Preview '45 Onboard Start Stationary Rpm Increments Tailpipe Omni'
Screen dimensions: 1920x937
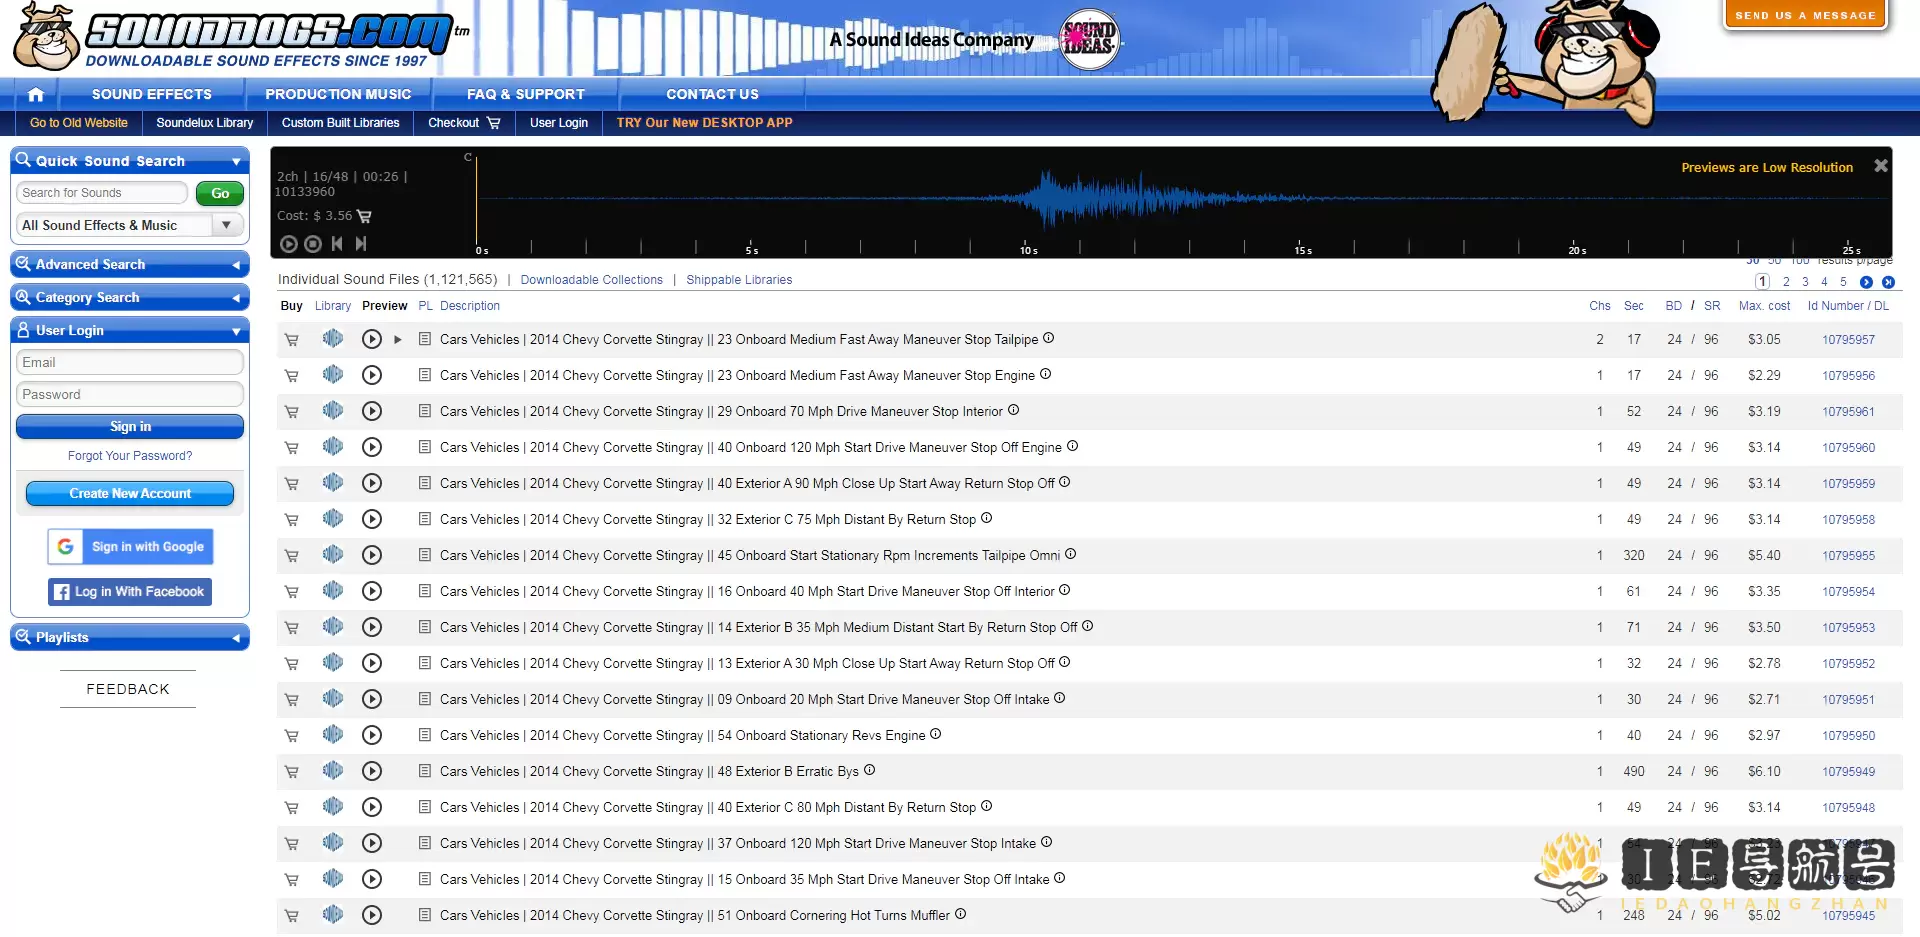(x=372, y=555)
